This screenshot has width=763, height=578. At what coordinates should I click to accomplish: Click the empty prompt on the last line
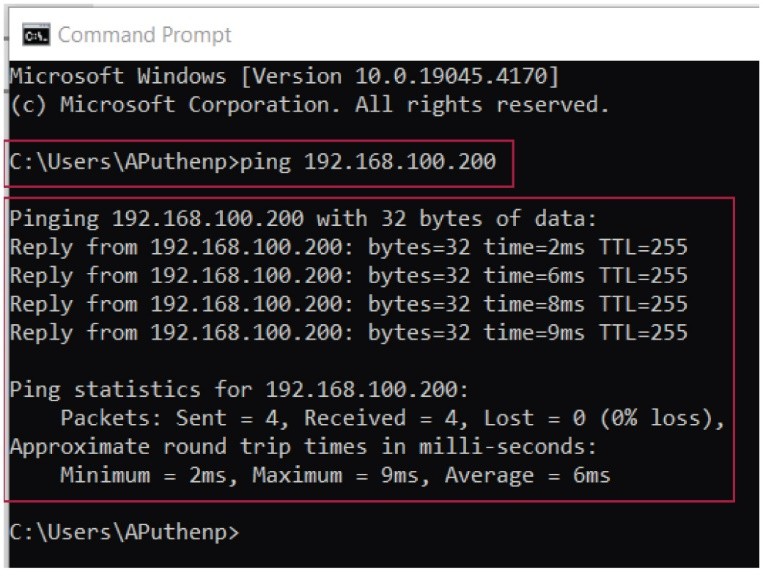point(124,532)
